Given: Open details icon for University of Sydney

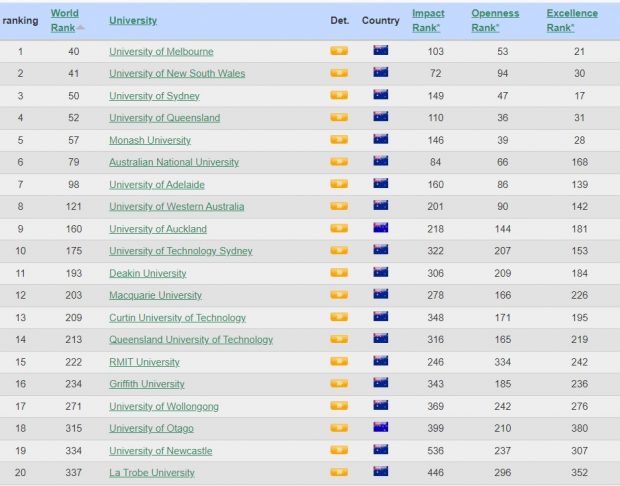Looking at the screenshot, I should click(x=339, y=95).
